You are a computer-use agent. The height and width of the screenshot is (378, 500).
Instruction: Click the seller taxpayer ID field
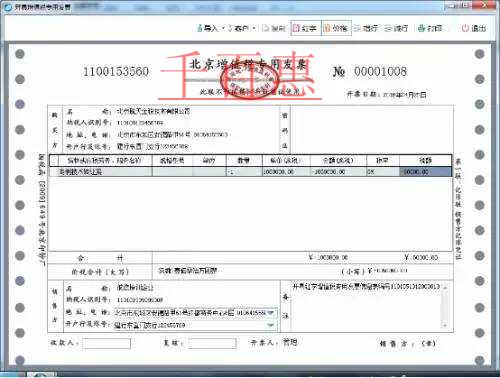140,300
